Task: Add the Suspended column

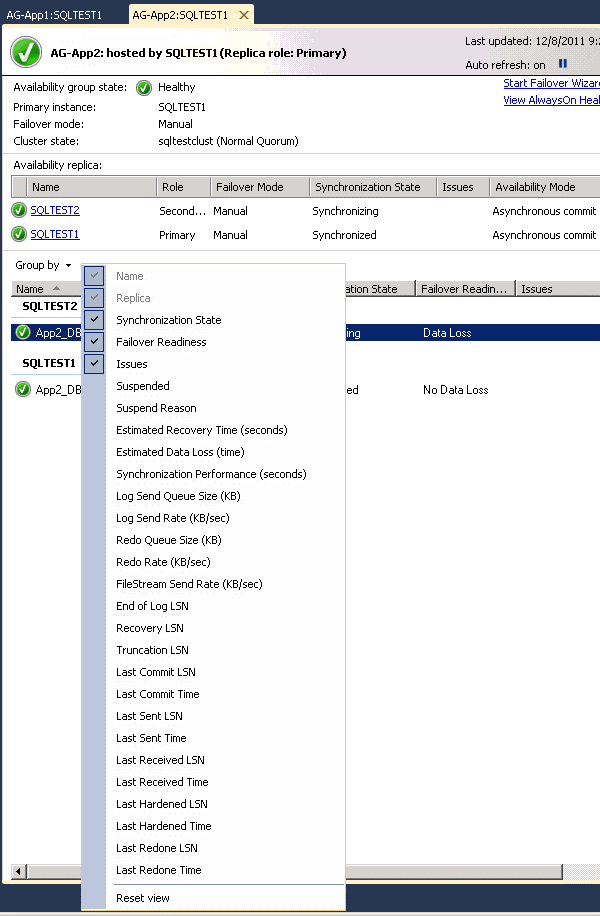Action: (x=143, y=386)
